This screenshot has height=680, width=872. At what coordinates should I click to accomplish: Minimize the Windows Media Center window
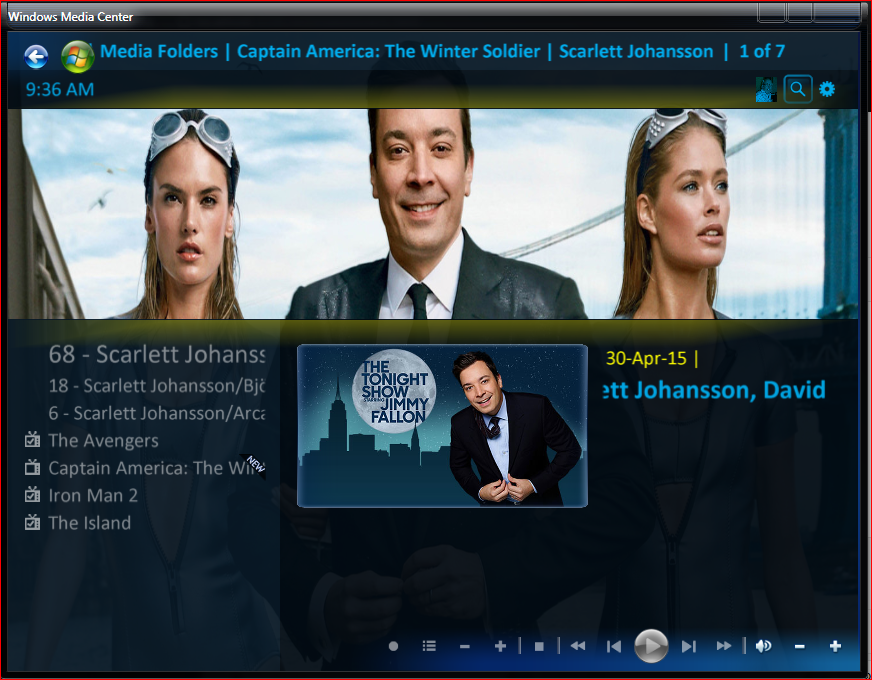point(772,12)
